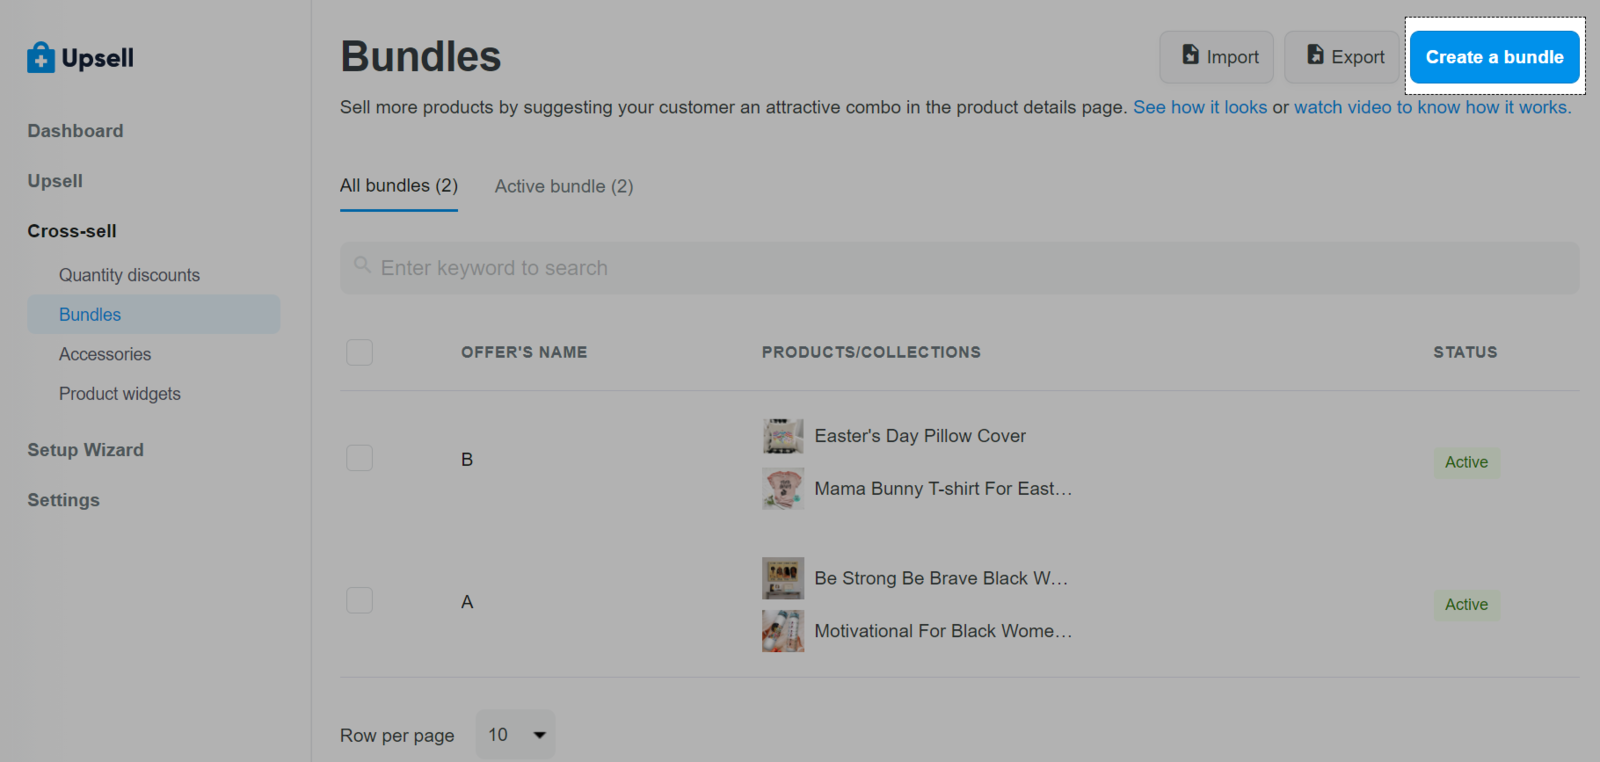
Task: Open Be Strong Be Brave product thumbnail
Action: point(783,578)
